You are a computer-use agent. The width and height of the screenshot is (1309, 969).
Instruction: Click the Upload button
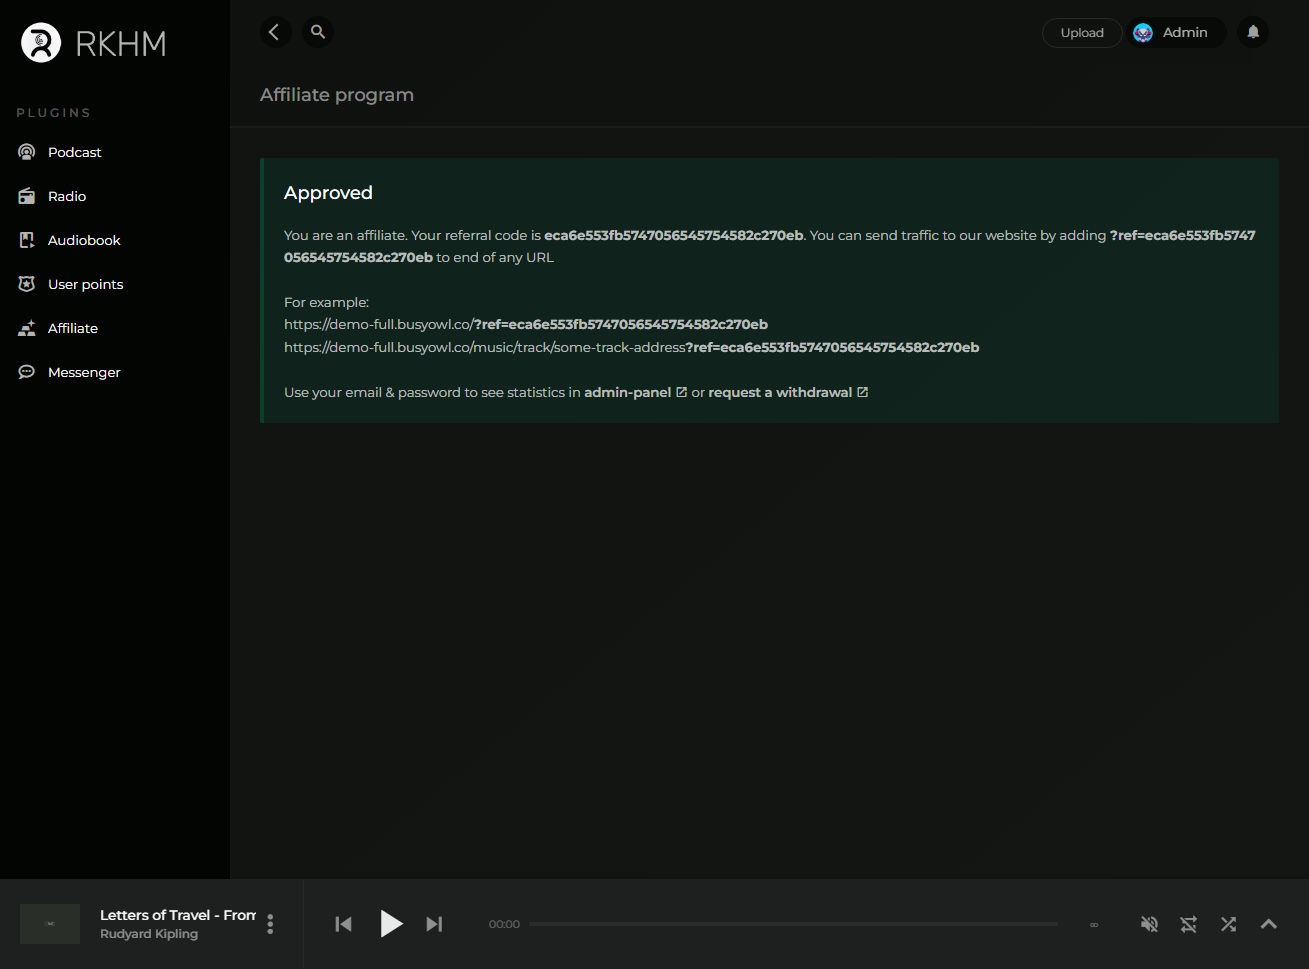pos(1082,33)
